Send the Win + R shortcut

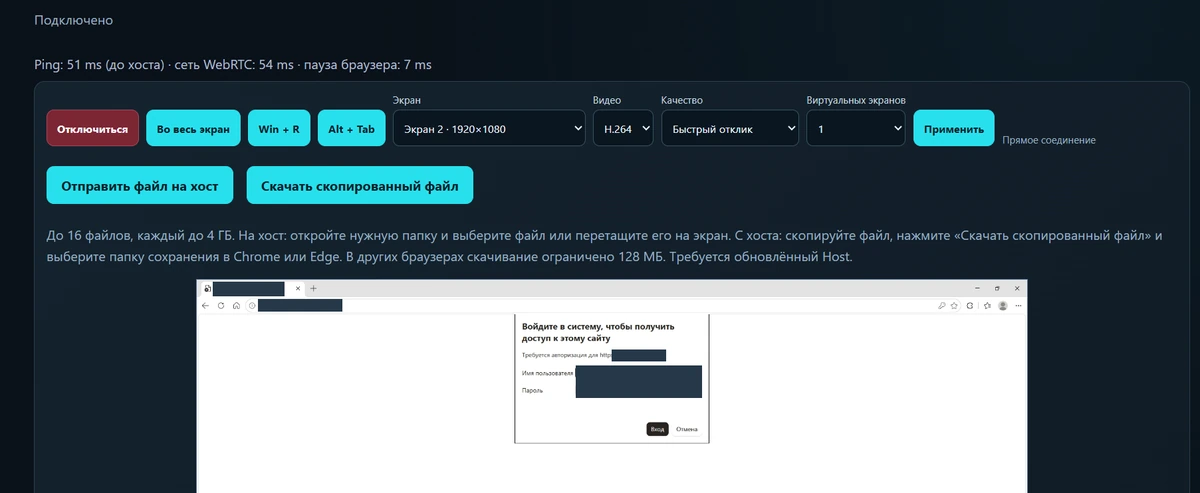tap(279, 129)
